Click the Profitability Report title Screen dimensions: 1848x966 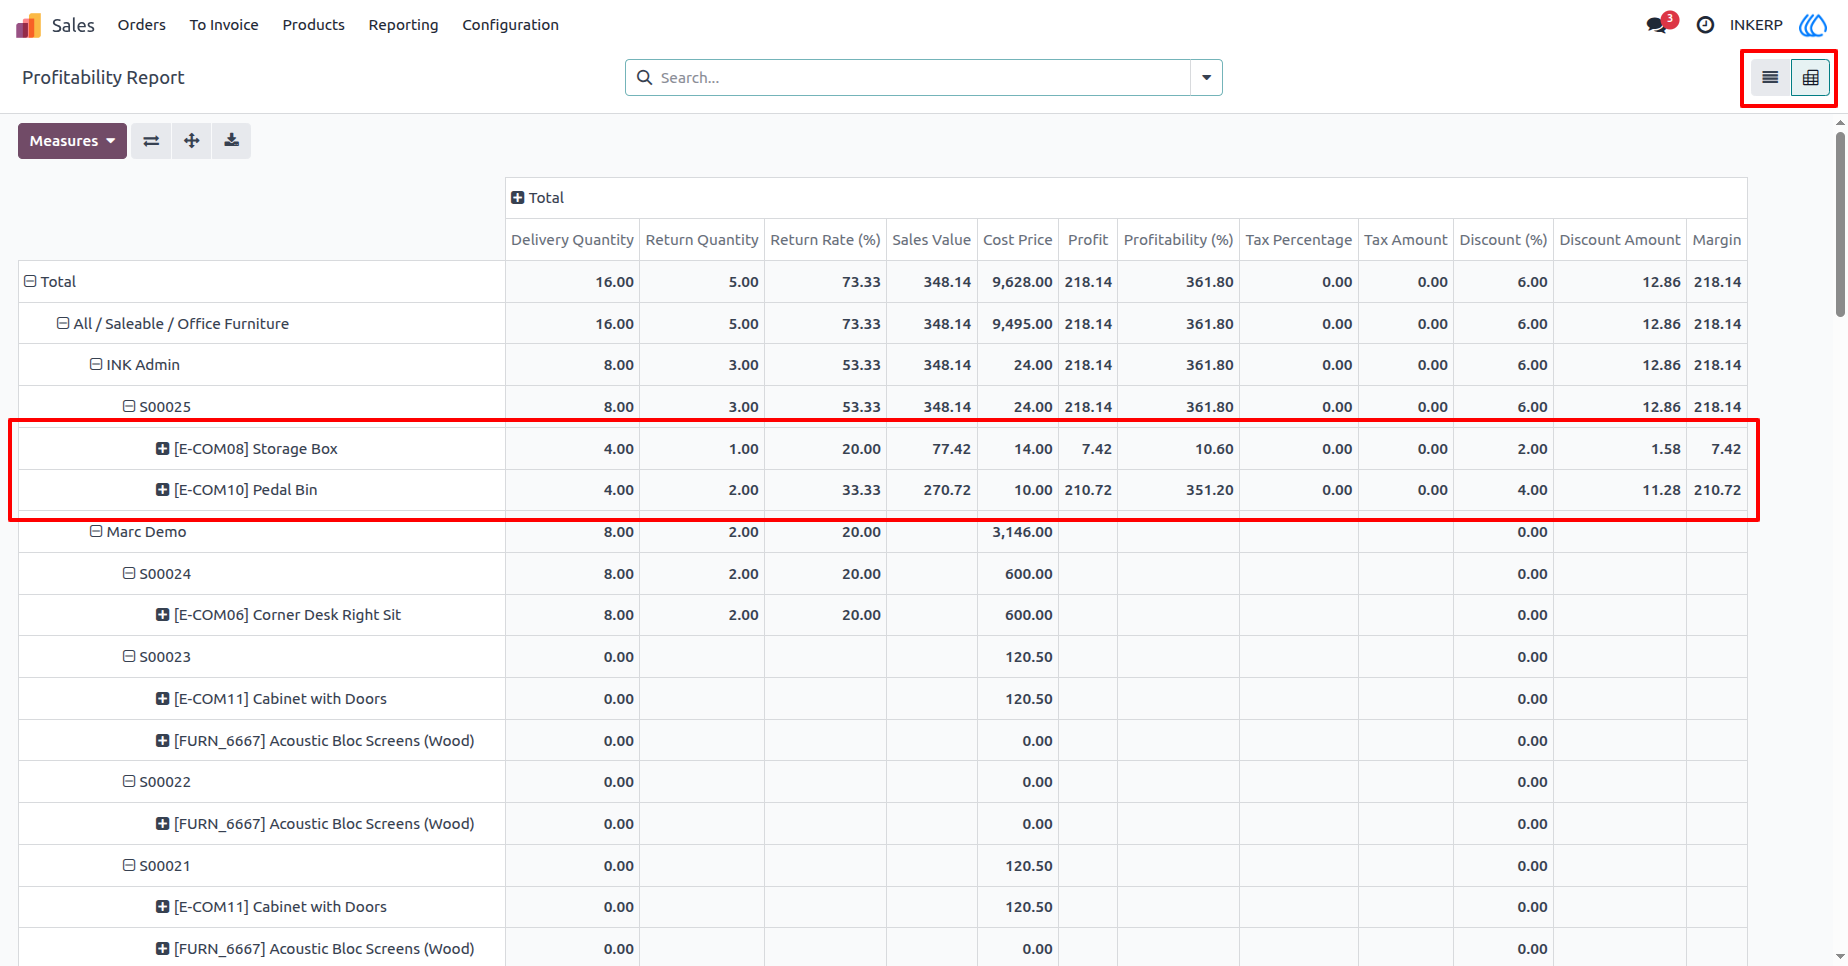tap(103, 77)
